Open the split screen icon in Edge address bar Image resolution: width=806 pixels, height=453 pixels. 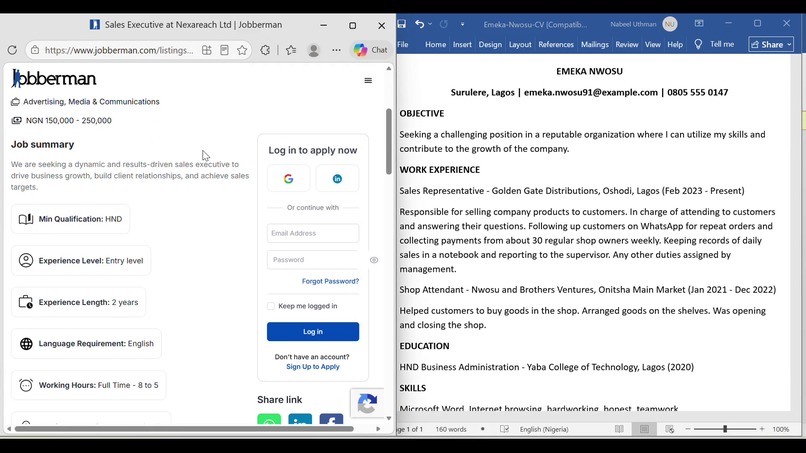207,50
